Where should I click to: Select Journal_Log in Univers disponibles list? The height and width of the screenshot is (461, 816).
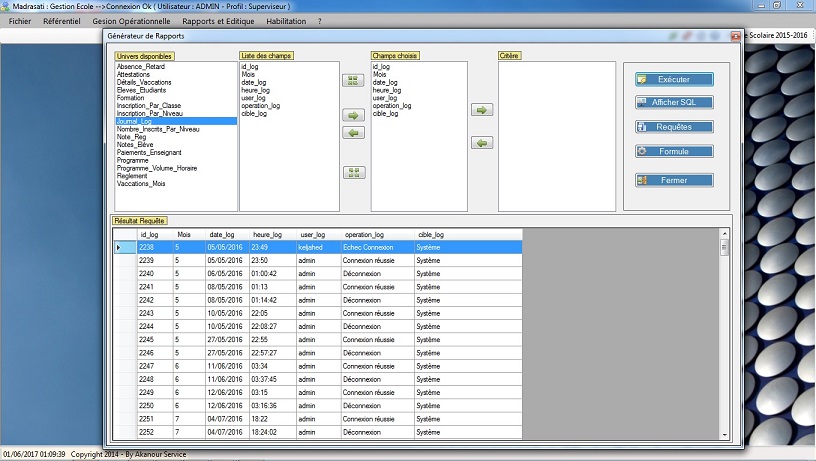(x=175, y=121)
